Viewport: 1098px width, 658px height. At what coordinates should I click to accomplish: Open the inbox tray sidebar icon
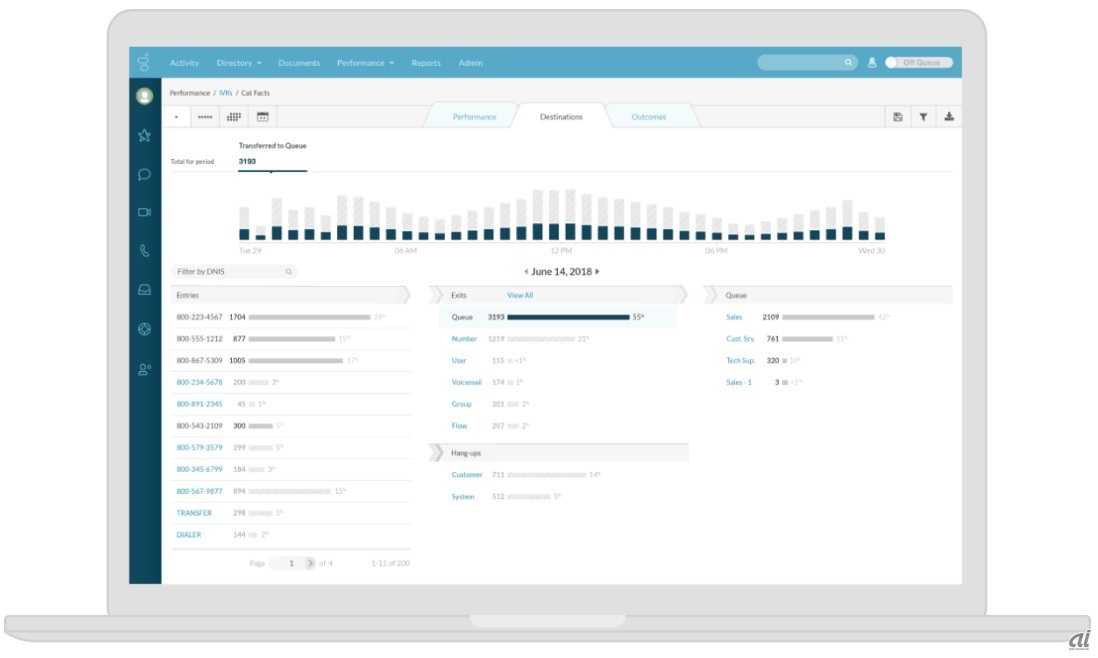click(144, 290)
